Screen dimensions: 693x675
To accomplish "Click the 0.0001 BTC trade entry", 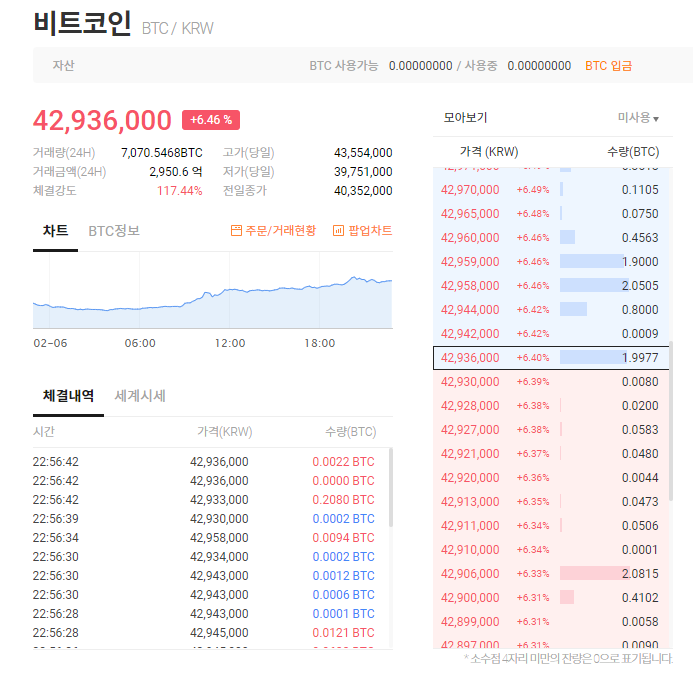I will (343, 614).
